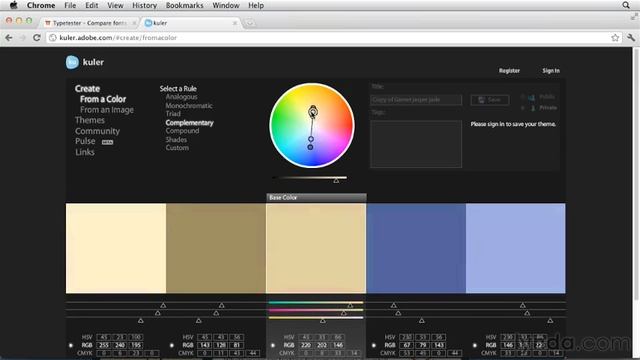Choose the Monochromatic color rule

click(x=189, y=105)
